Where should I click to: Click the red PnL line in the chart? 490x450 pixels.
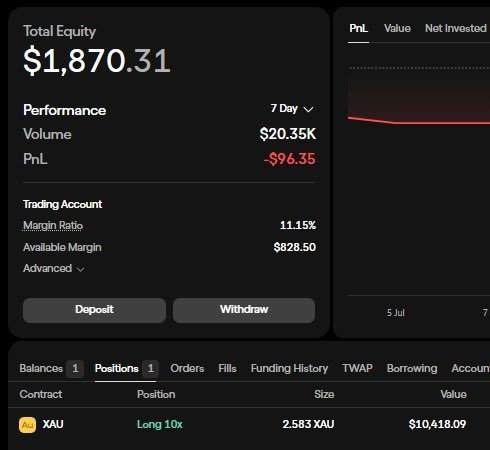(x=419, y=122)
